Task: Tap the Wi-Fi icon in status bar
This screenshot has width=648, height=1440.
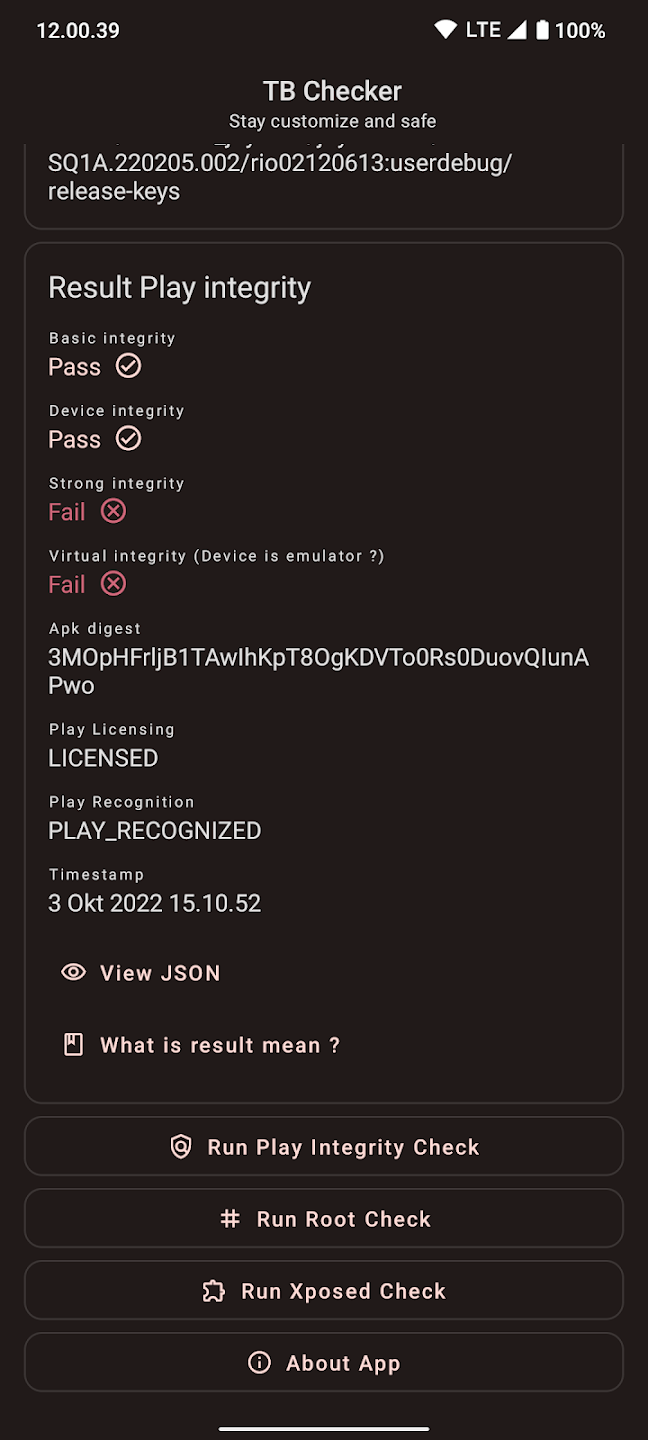Action: coord(445,30)
